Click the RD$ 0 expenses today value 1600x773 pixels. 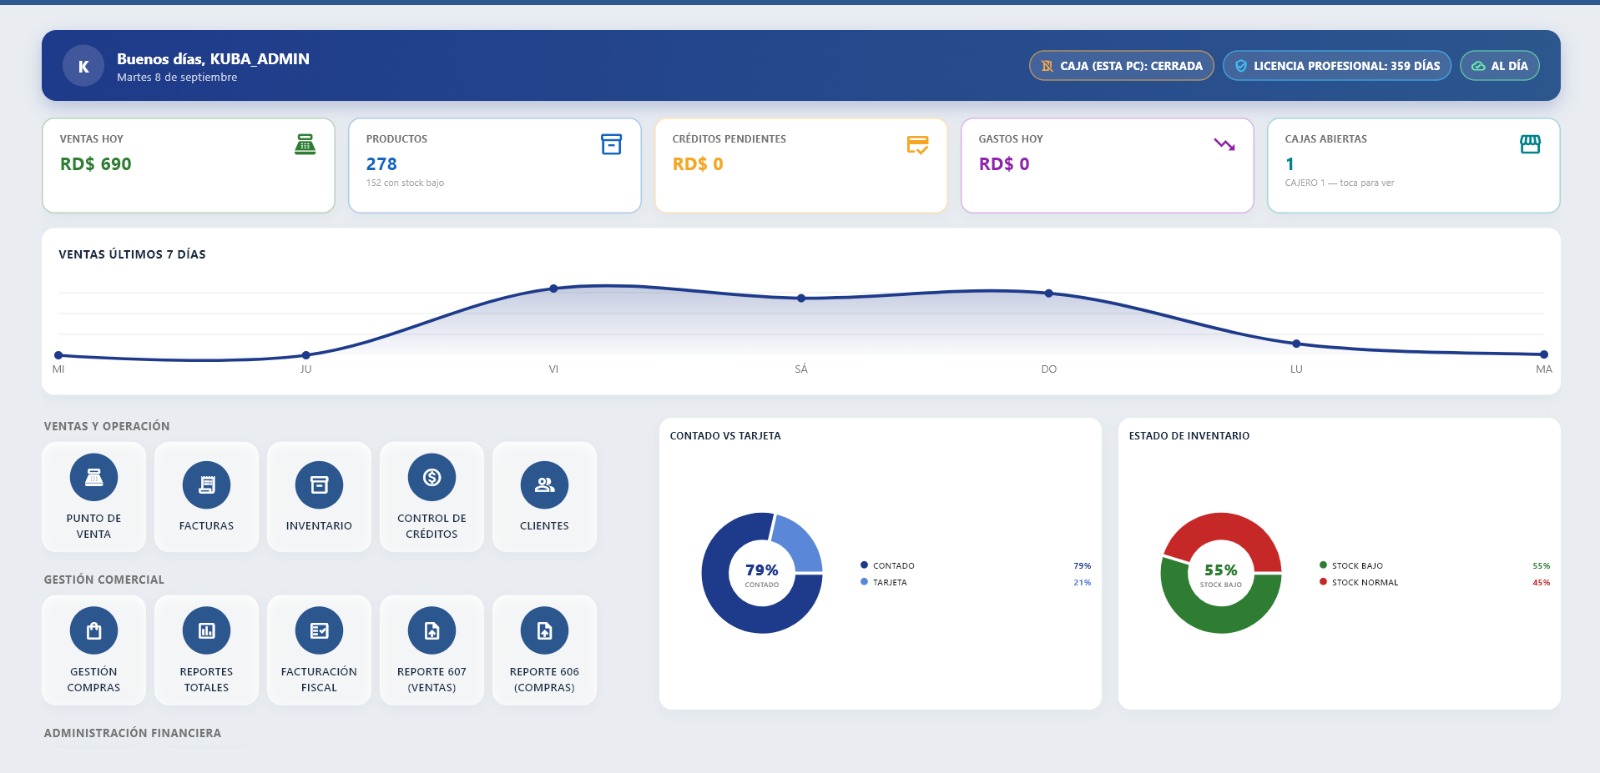[1004, 164]
